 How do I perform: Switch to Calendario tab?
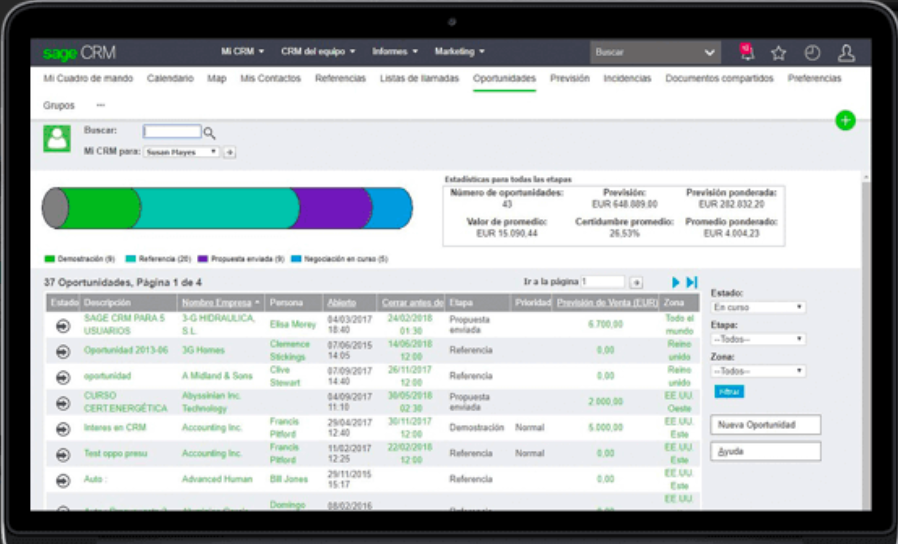[170, 78]
